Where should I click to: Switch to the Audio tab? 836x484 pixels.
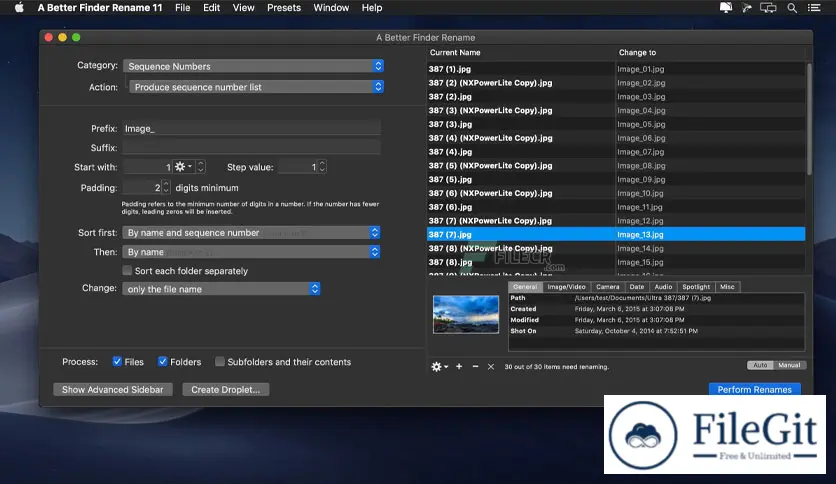click(663, 287)
